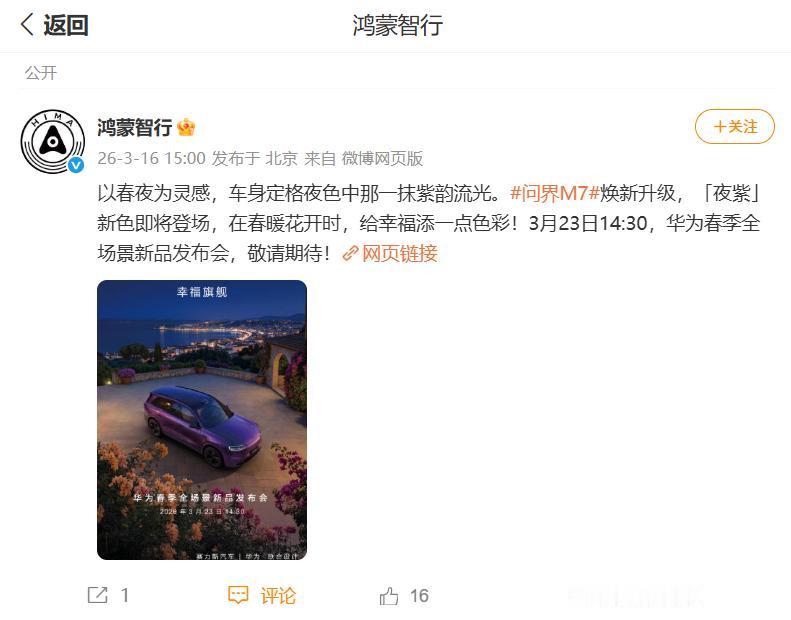This screenshot has height=620, width=791.
Task: Click the 公开 visibility label
Action: click(x=41, y=73)
